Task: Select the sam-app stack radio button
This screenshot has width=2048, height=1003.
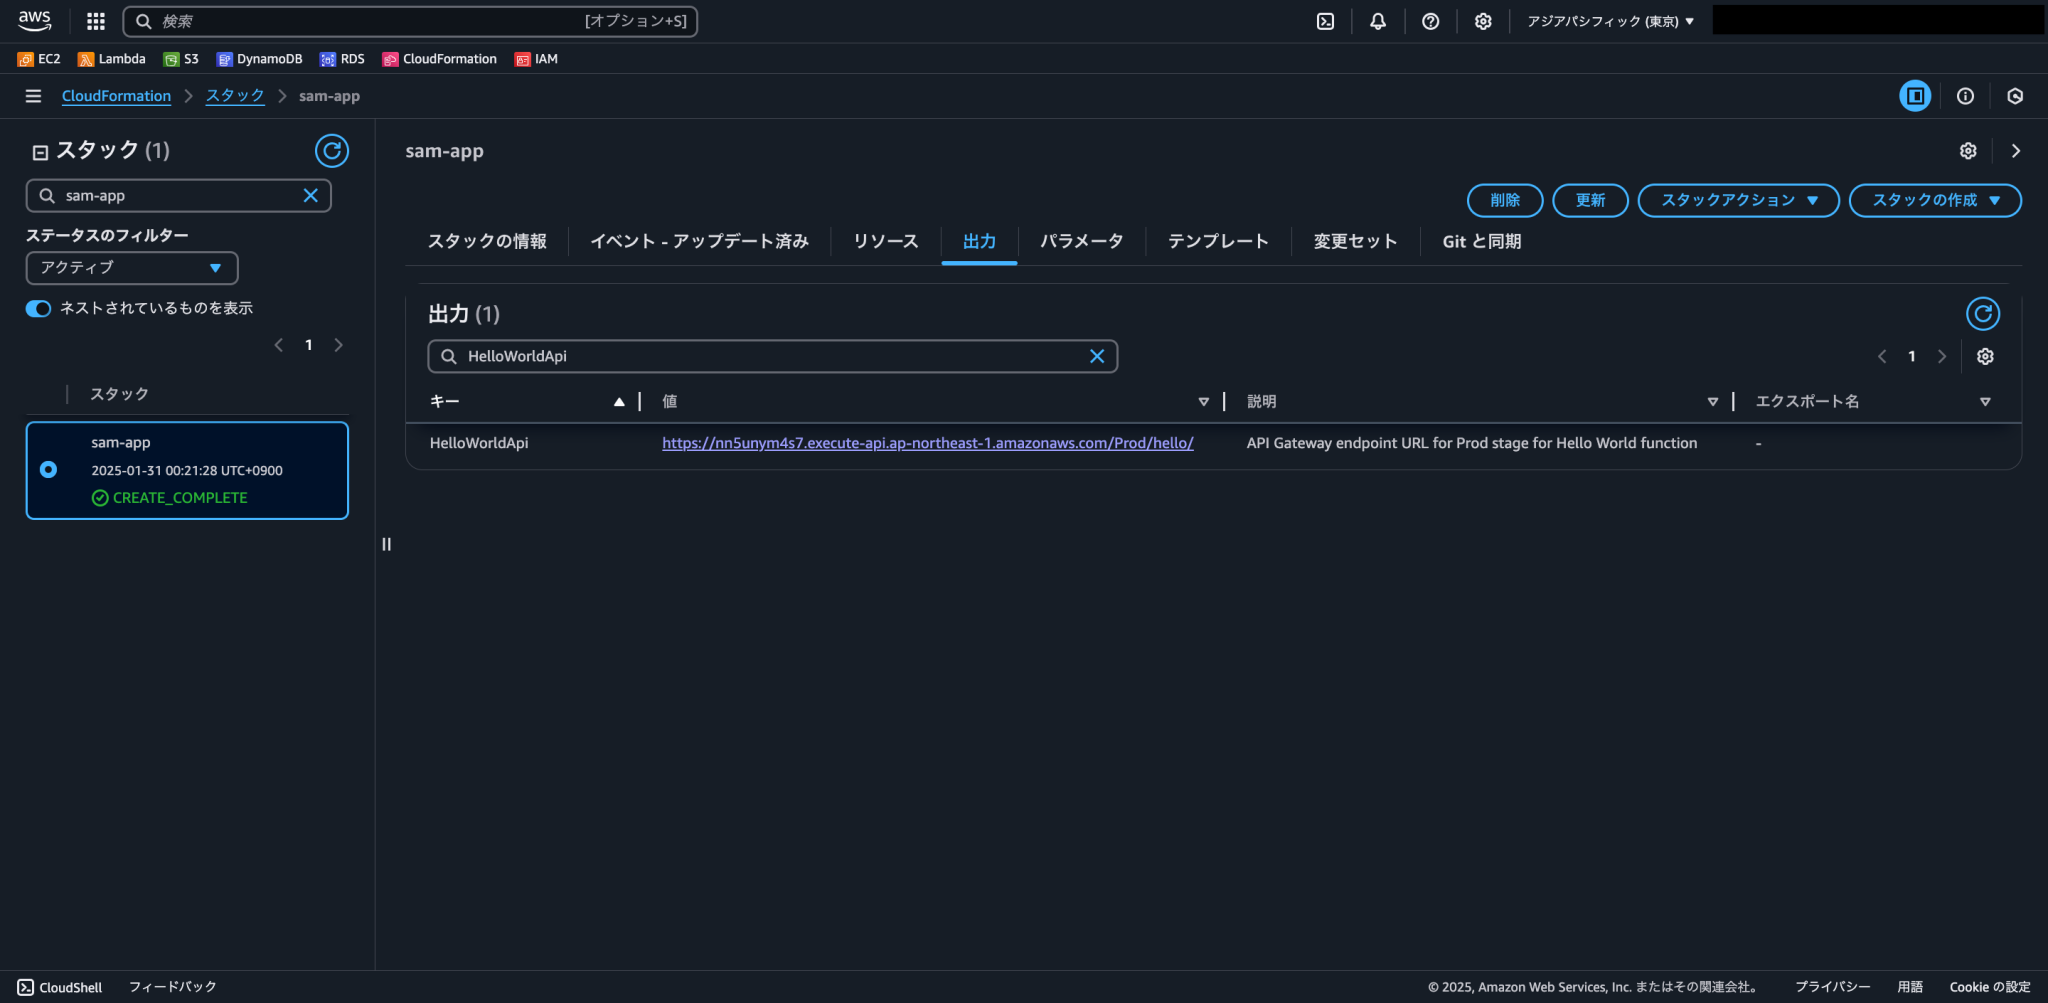Action: pos(49,469)
